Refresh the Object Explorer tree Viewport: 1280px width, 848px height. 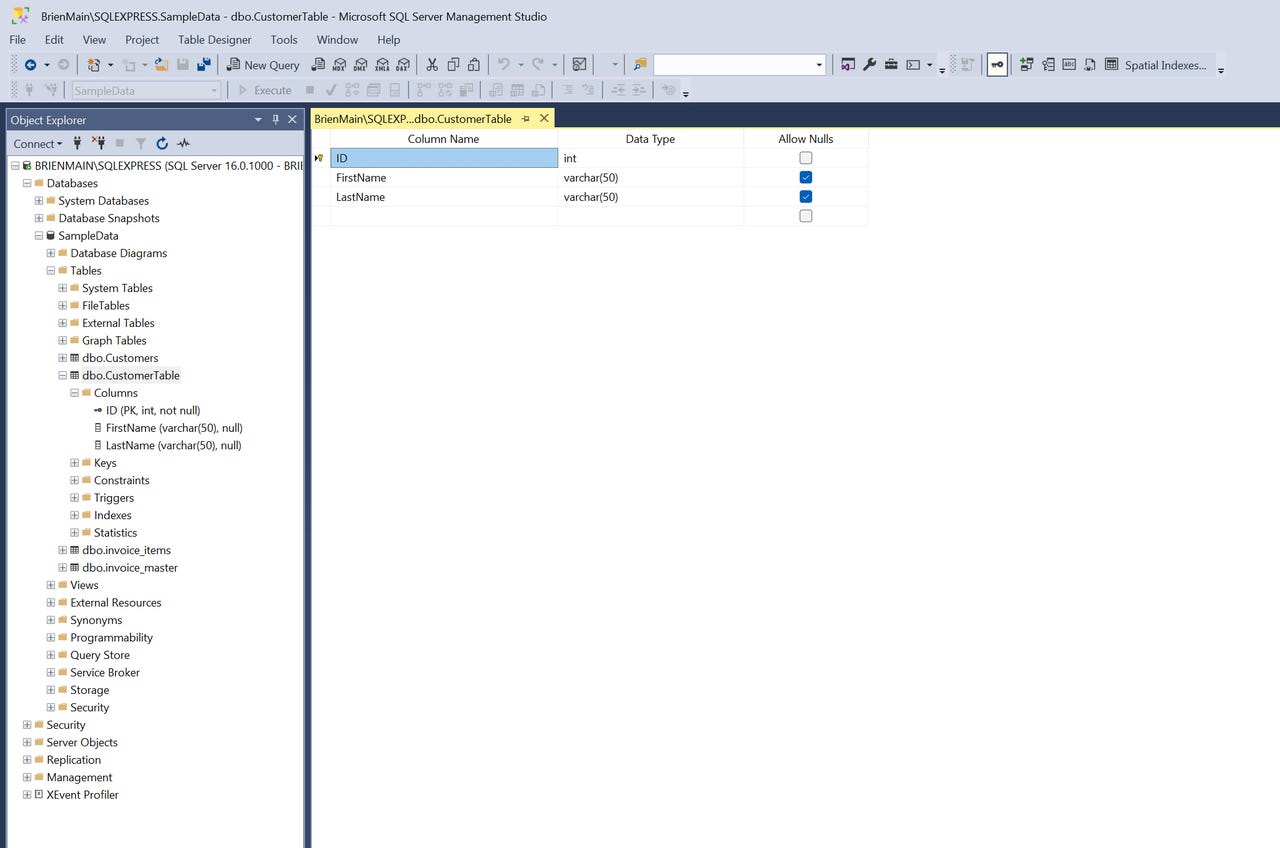click(162, 143)
